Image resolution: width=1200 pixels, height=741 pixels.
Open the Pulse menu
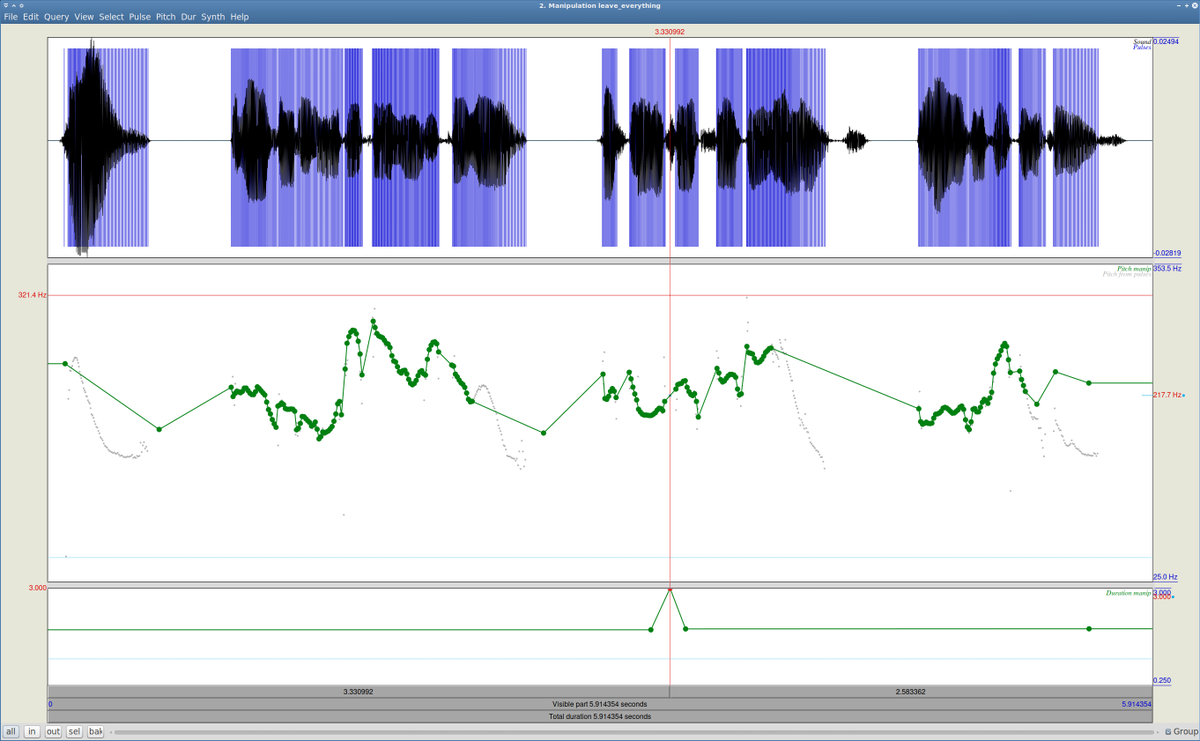[139, 17]
